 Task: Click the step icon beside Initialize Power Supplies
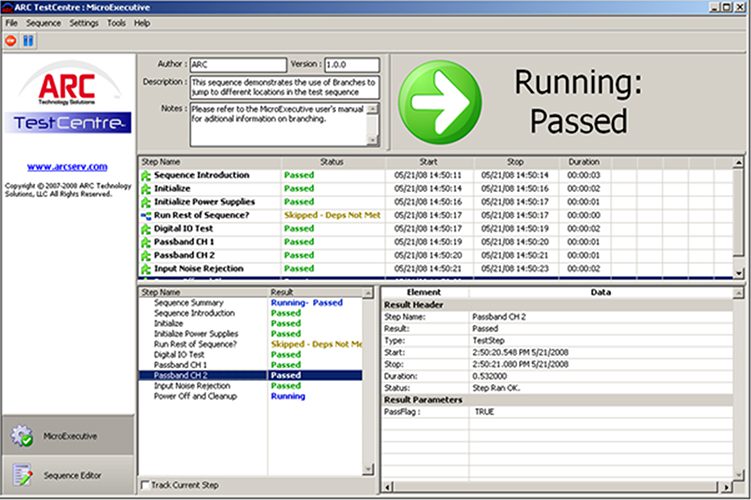146,202
